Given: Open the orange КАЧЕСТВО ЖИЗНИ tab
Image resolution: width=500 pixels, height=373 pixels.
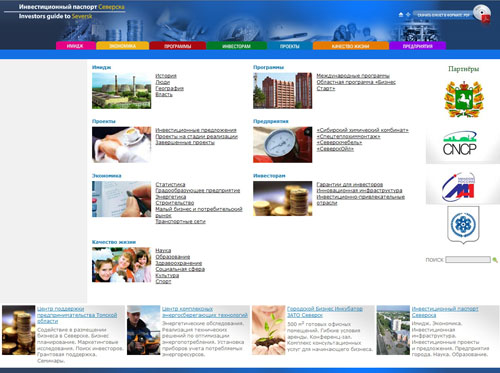Looking at the screenshot, I should tap(351, 46).
